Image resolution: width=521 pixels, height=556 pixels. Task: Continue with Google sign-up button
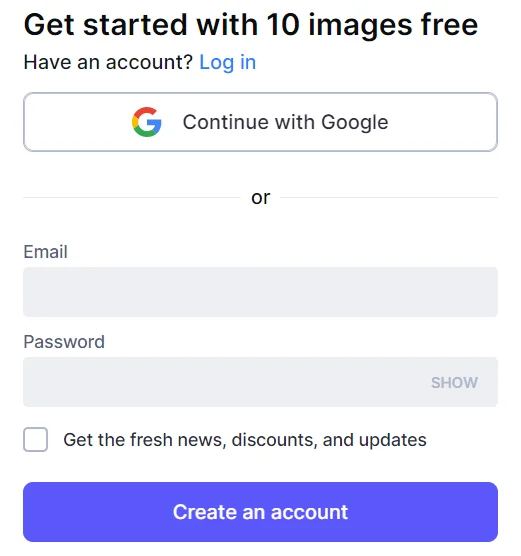[x=260, y=122]
